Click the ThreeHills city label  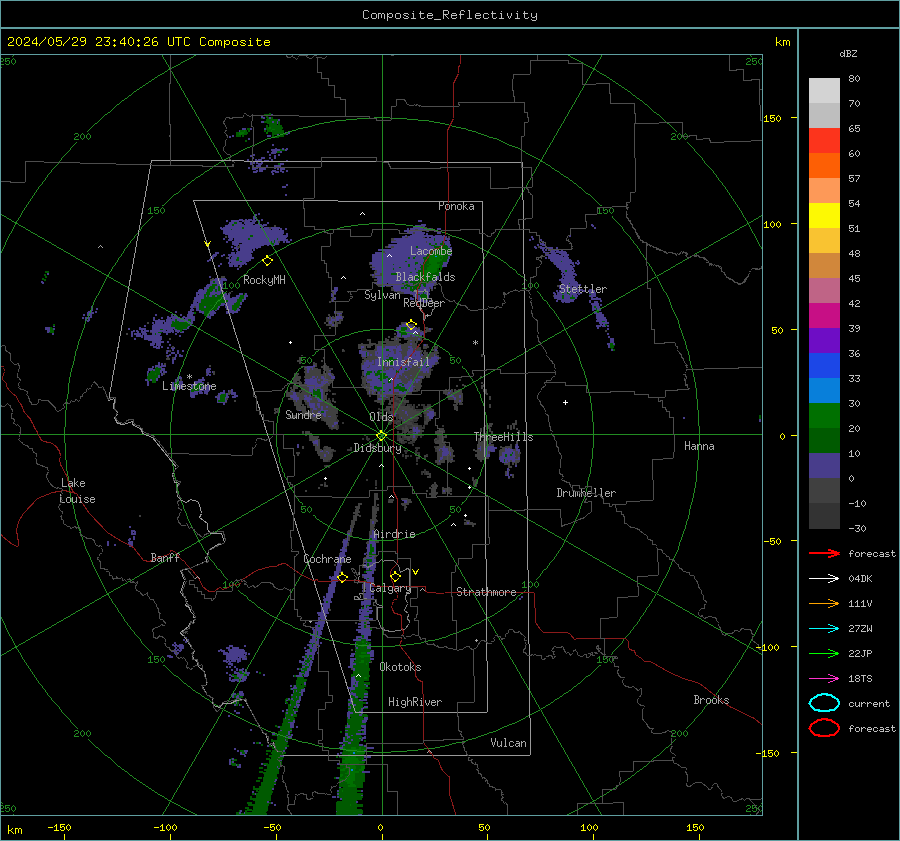click(x=503, y=437)
